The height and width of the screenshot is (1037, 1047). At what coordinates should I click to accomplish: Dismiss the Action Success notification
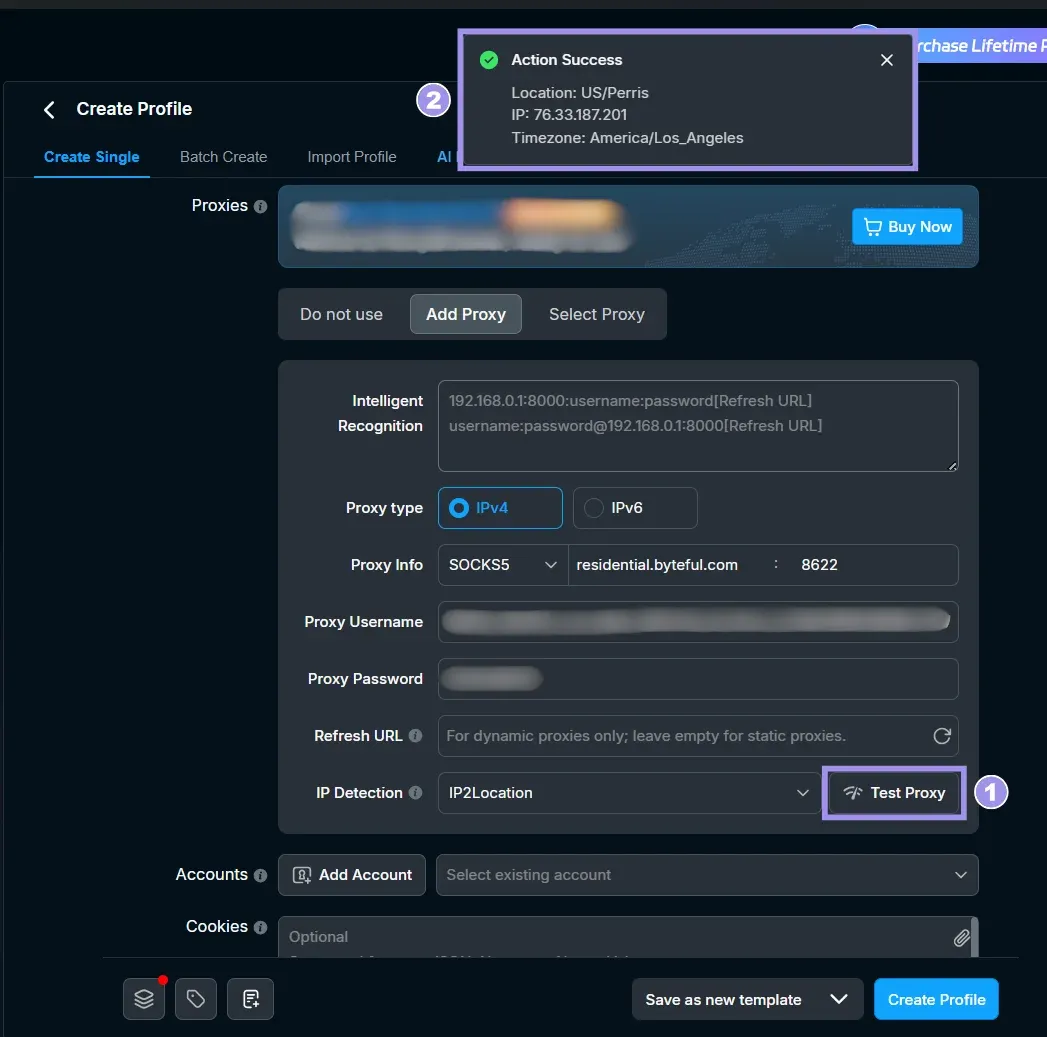[886, 60]
